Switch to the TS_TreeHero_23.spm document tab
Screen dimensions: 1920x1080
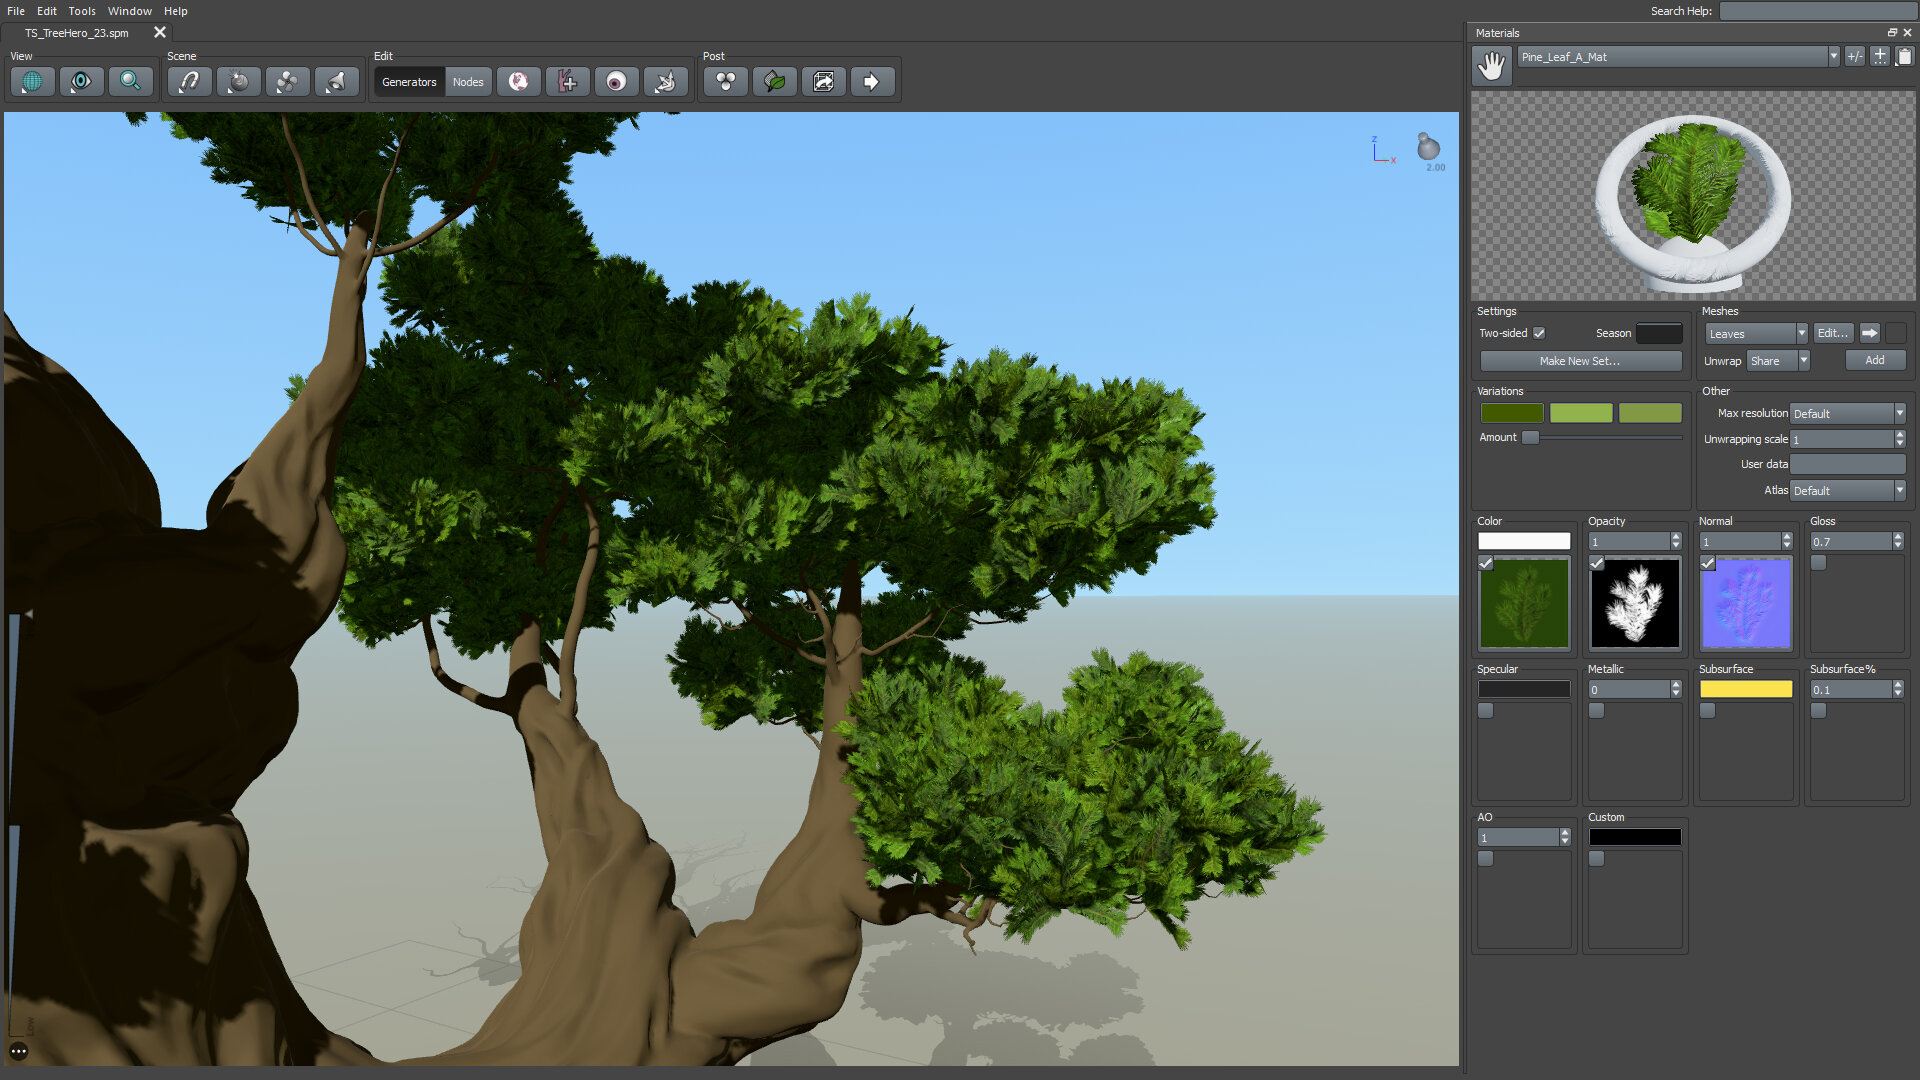point(77,33)
